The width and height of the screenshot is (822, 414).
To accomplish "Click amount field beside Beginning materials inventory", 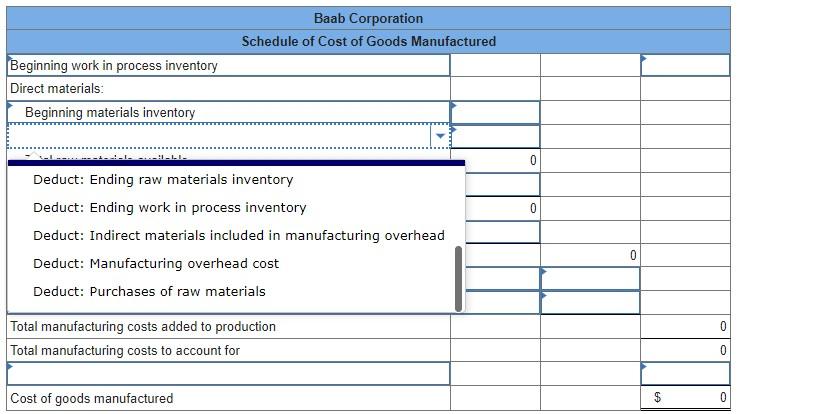I will [x=495, y=113].
